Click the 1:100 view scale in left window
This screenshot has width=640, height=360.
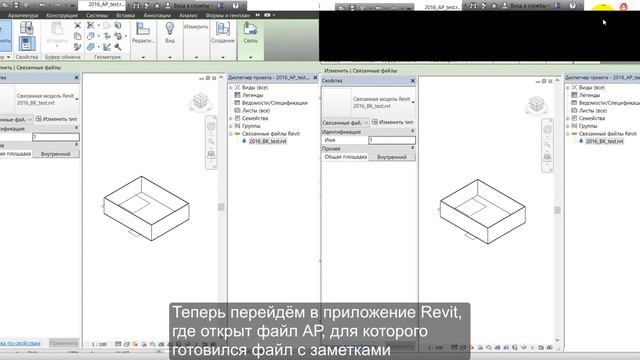[99, 344]
